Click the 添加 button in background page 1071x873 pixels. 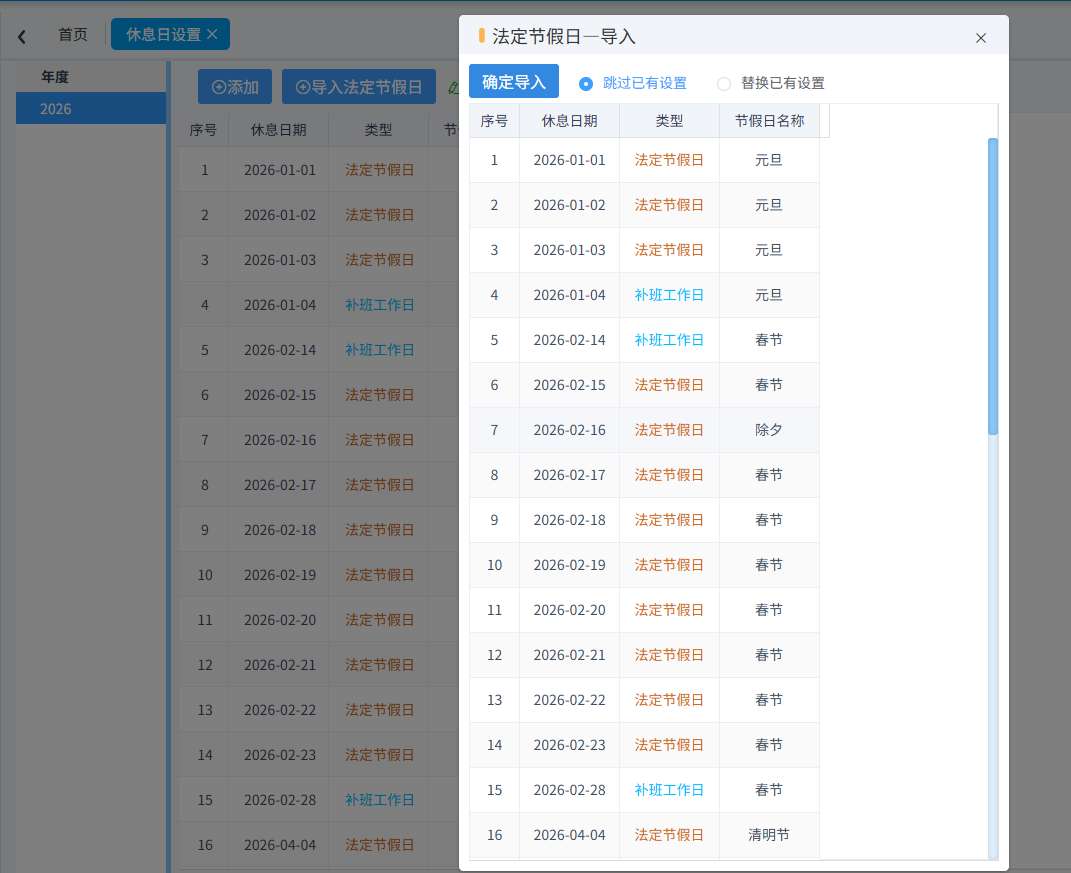point(235,87)
